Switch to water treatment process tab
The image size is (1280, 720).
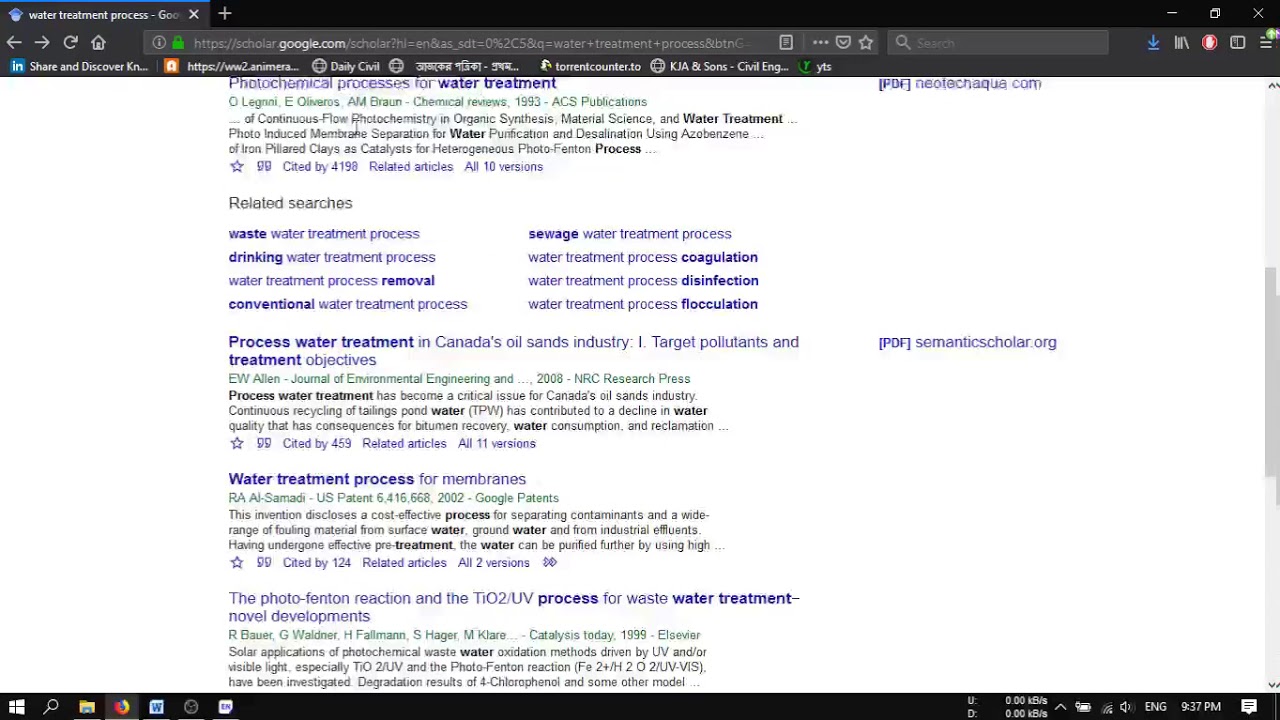[104, 14]
